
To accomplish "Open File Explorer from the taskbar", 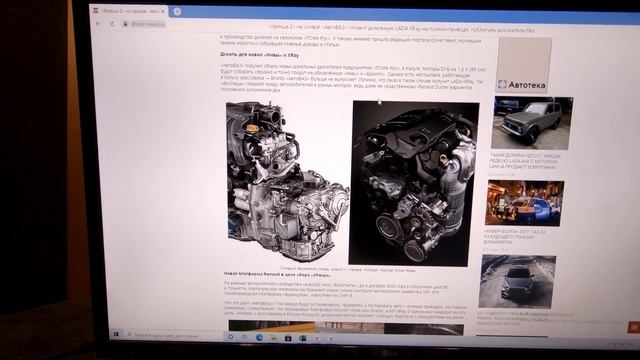I will [274, 338].
